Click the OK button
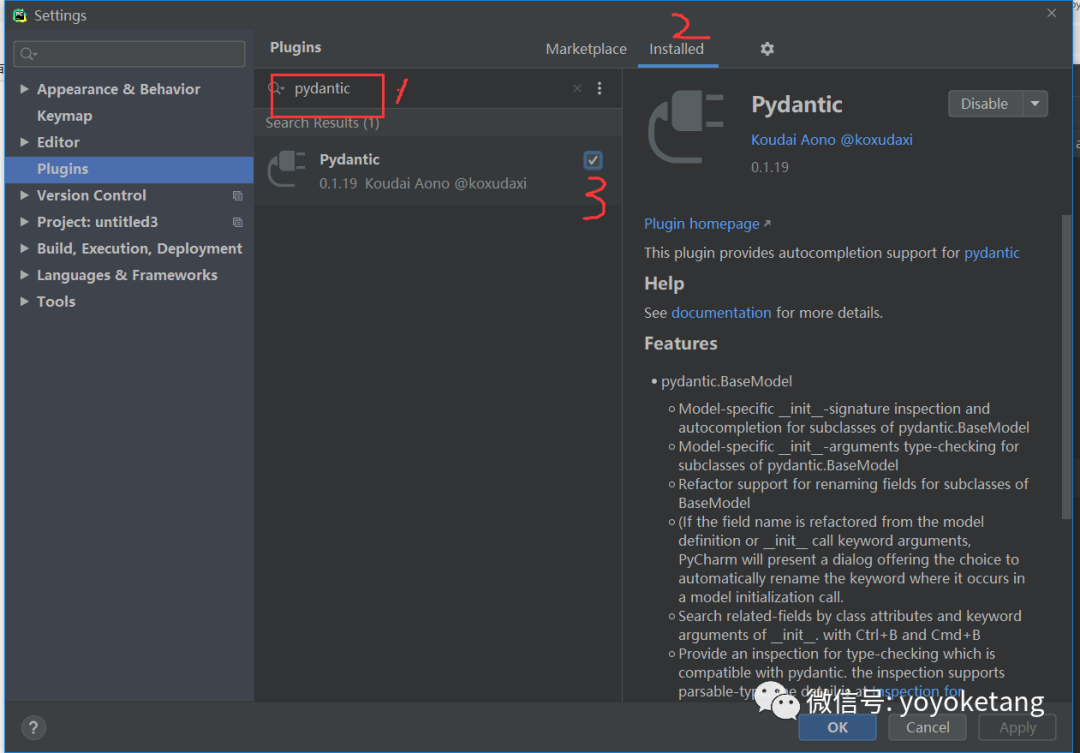 pyautogui.click(x=838, y=728)
